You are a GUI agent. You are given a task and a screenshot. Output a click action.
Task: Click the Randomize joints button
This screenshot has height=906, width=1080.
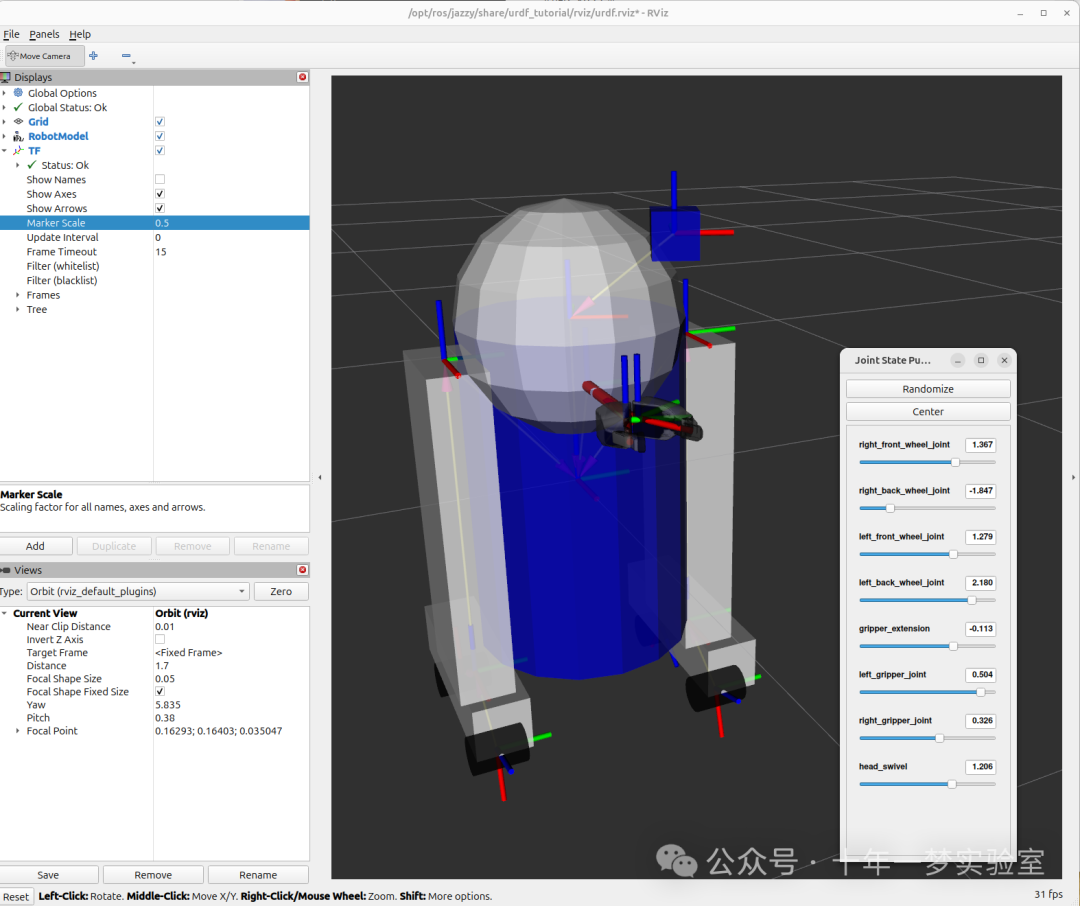pos(928,389)
